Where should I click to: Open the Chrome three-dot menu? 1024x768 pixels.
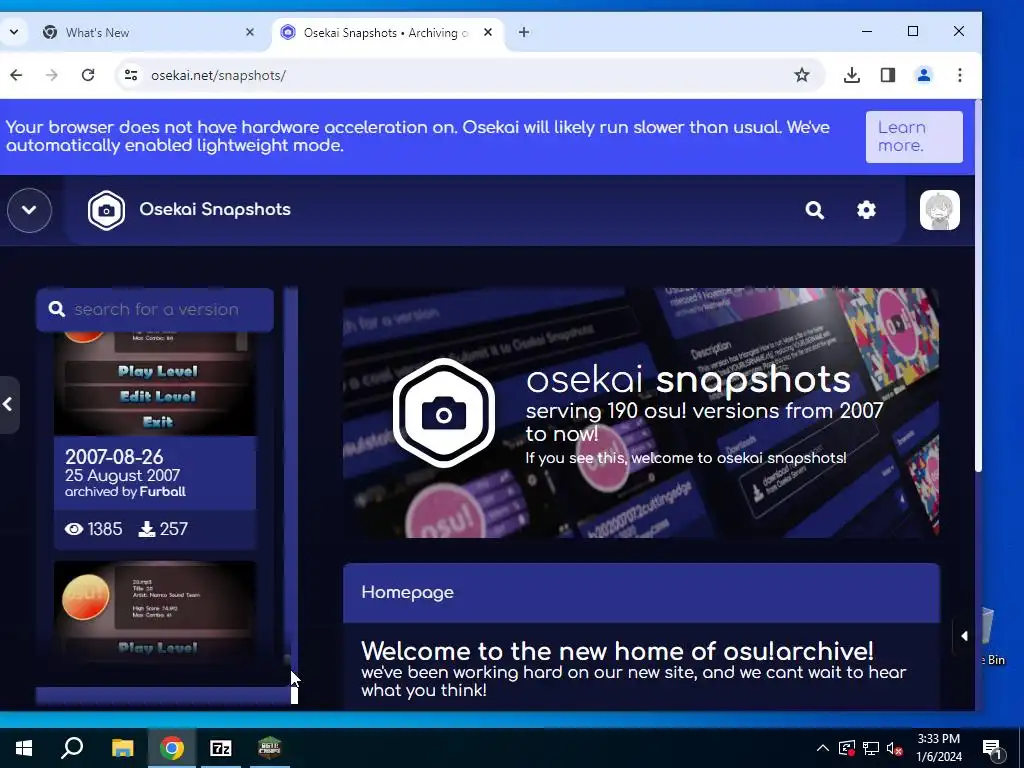coord(959,75)
